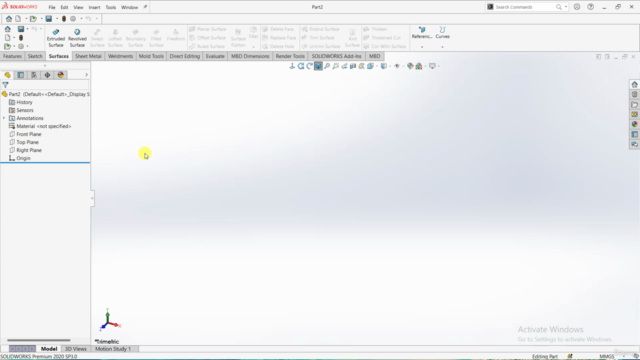Viewport: 640px width, 360px height.
Task: Open Design Library in the task pane
Action: pyautogui.click(x=634, y=94)
